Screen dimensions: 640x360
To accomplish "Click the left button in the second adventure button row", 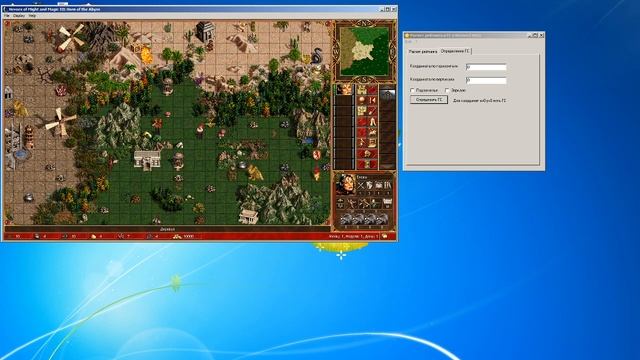I will [362, 100].
